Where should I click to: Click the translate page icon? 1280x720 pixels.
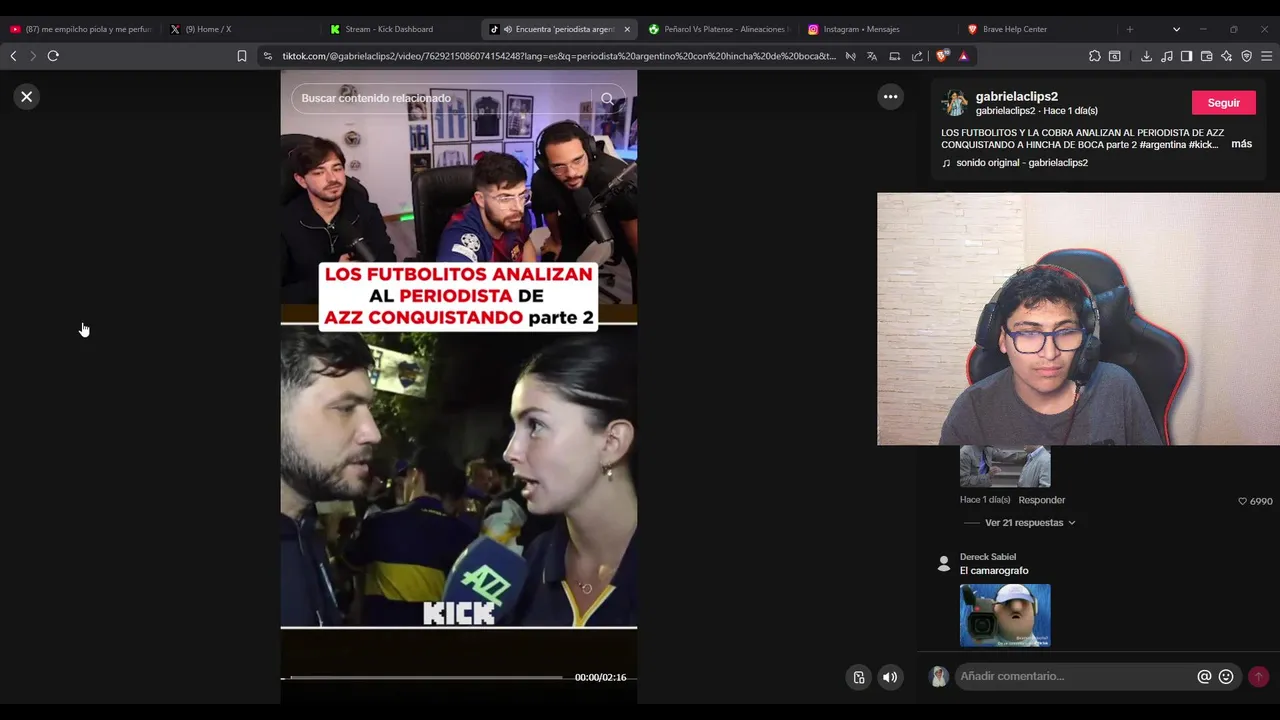coord(872,56)
